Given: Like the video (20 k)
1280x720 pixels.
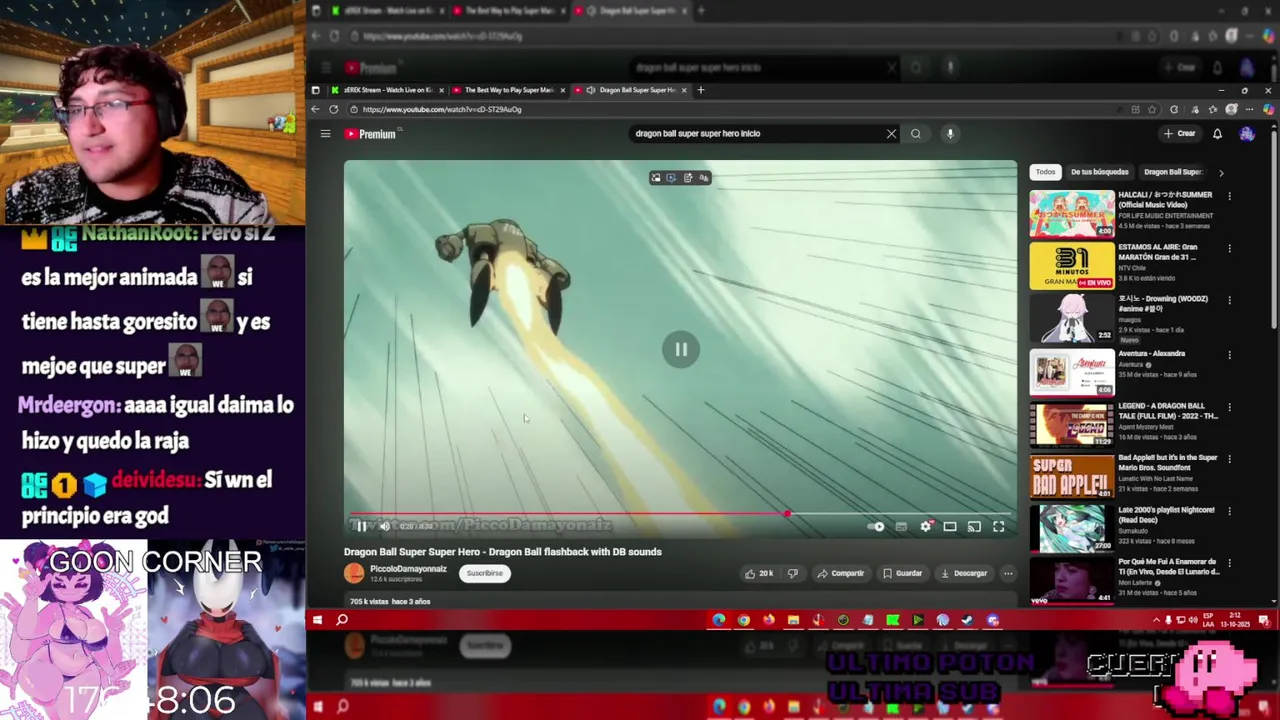Looking at the screenshot, I should coord(759,574).
